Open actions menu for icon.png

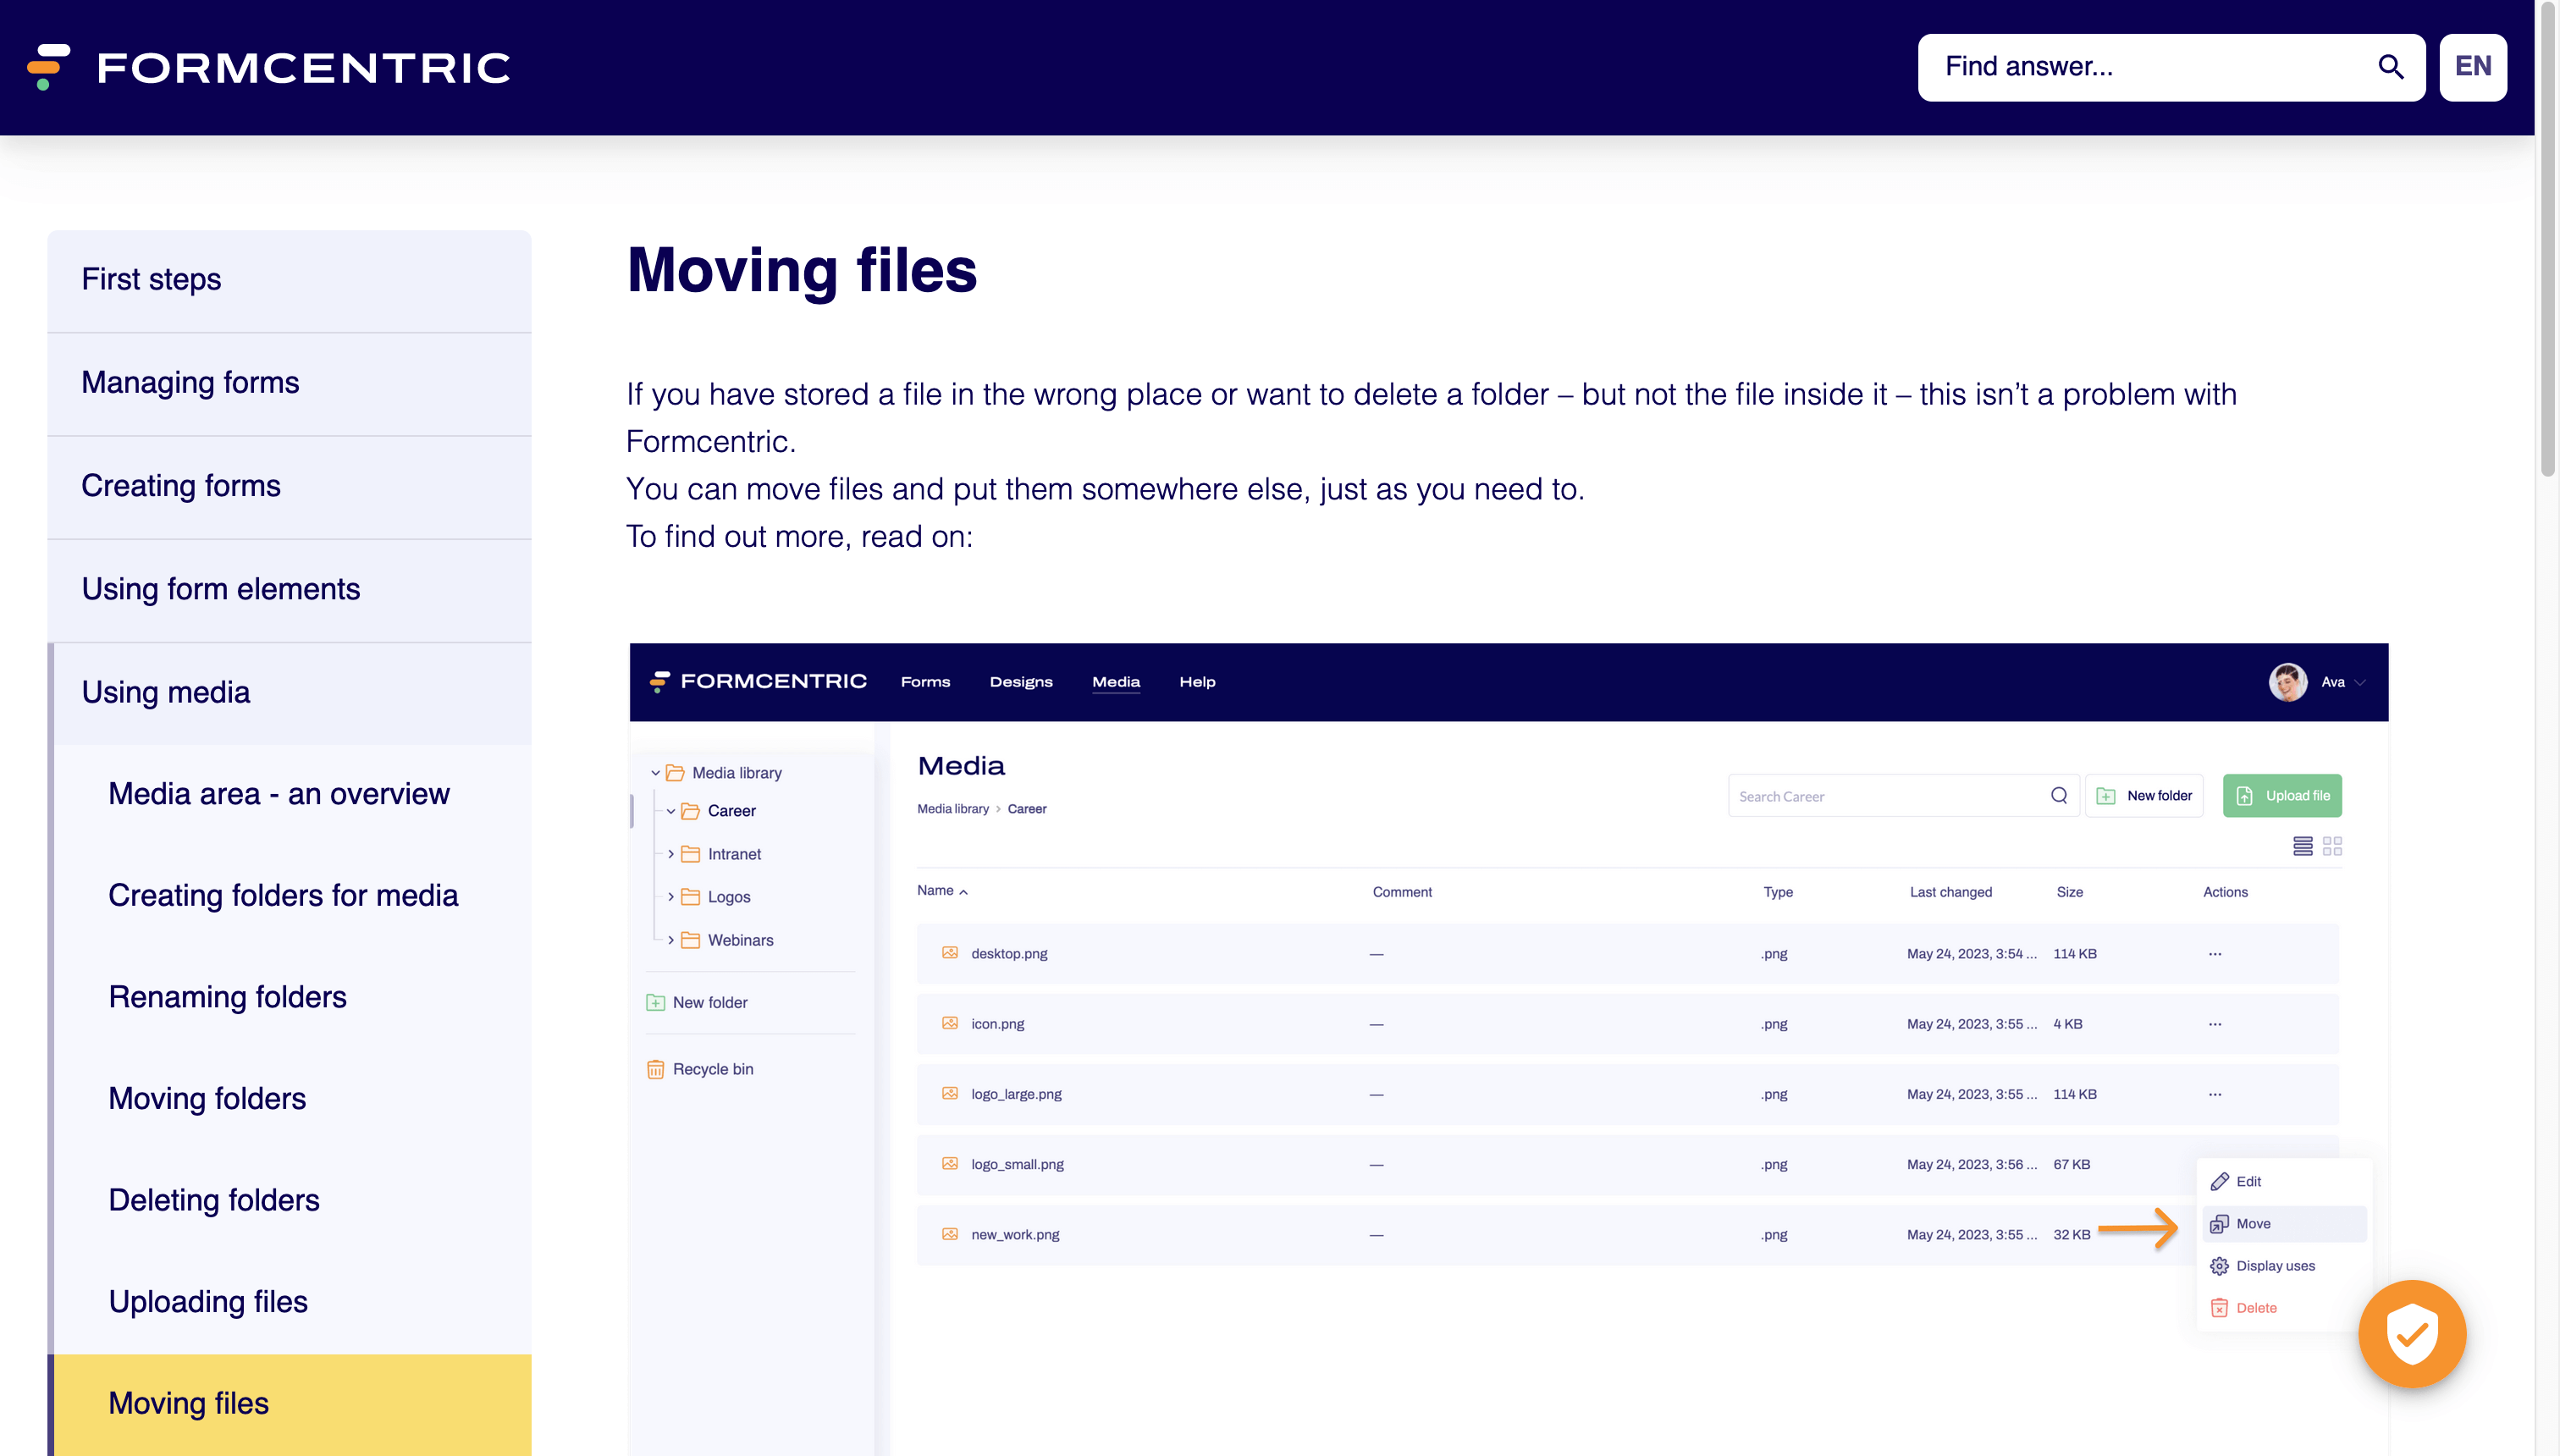coord(2215,1024)
